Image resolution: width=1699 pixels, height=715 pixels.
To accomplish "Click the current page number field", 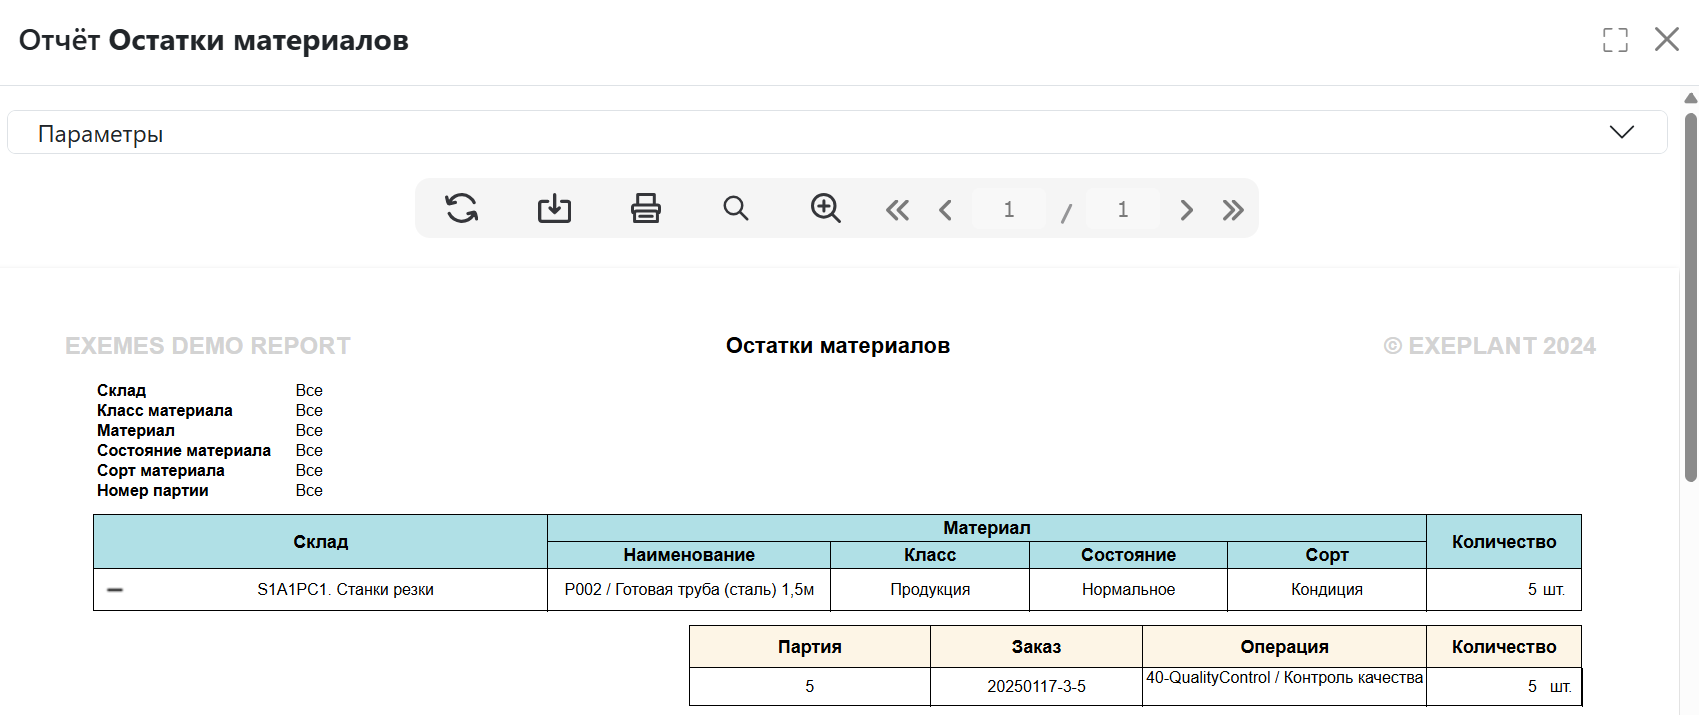I will point(1008,209).
